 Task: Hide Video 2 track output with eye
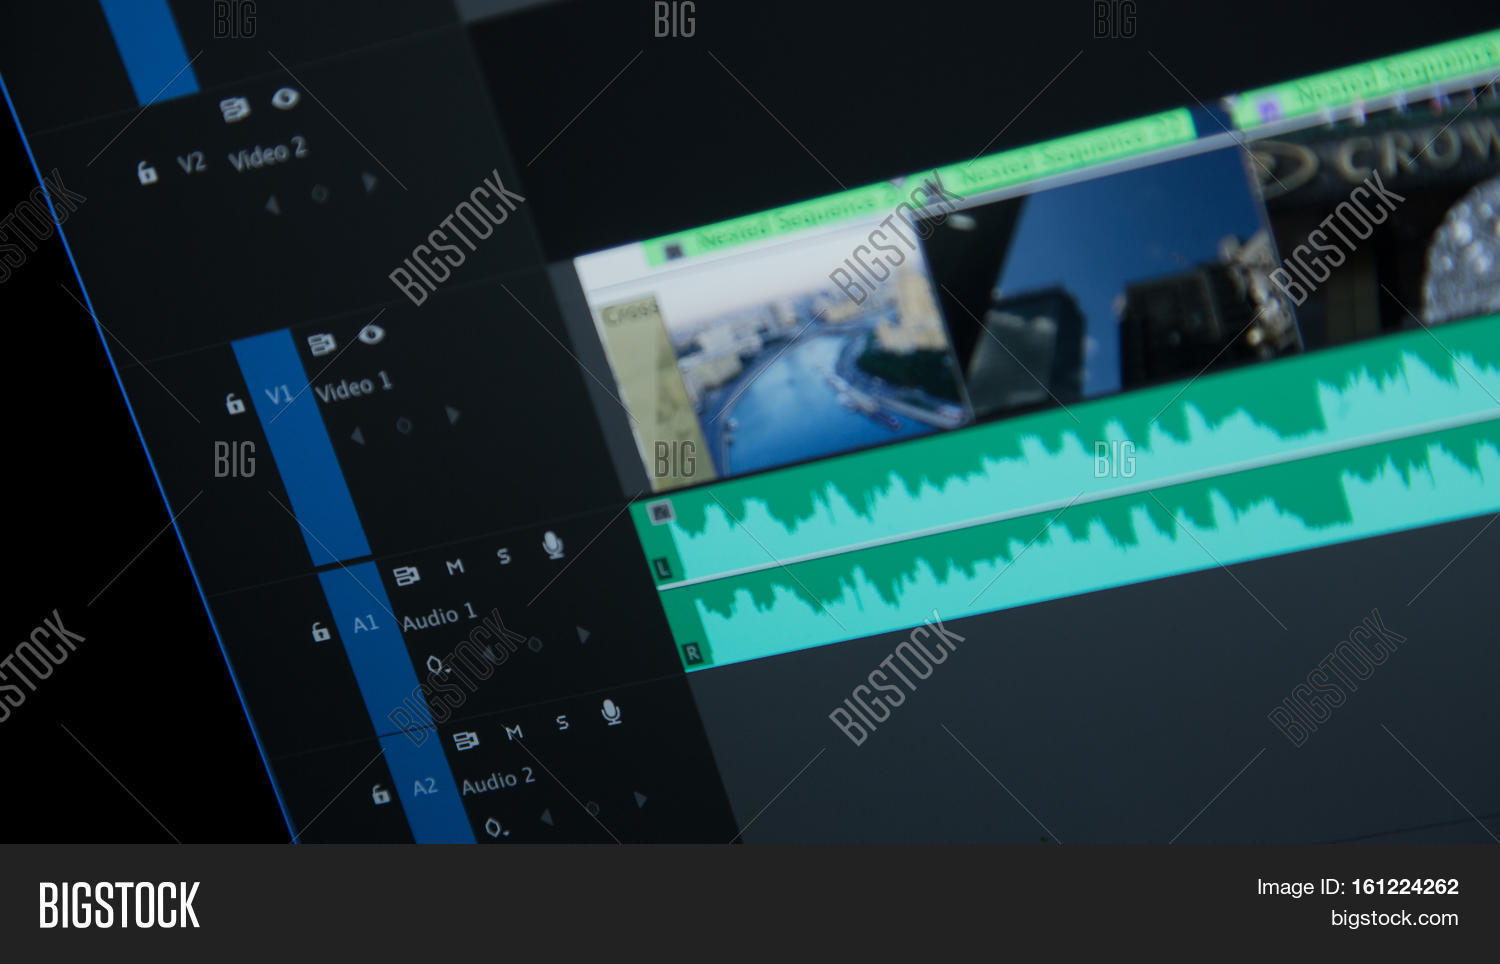285,97
